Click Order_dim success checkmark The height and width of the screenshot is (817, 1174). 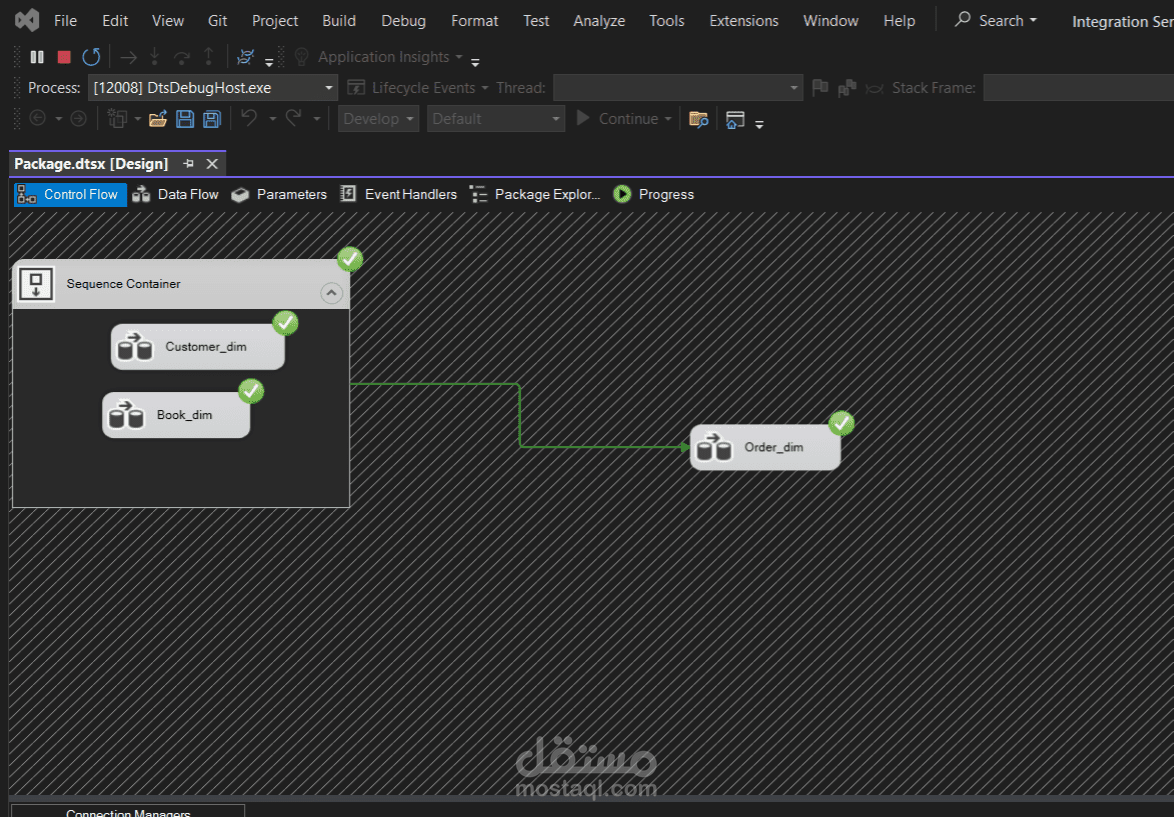point(841,423)
